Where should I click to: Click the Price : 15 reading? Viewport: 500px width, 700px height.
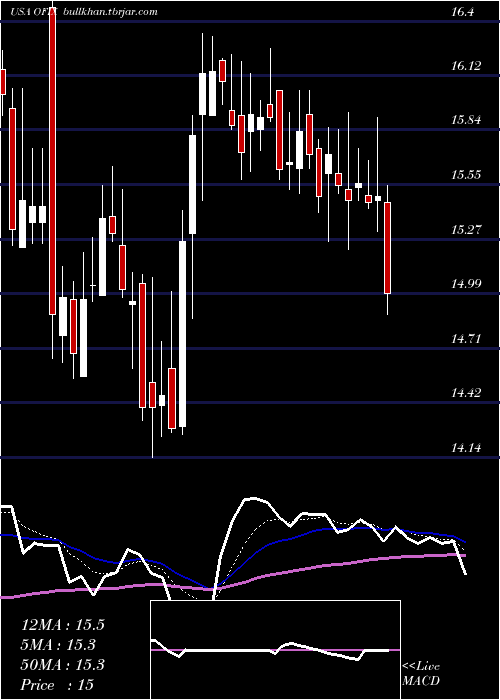(x=57, y=685)
